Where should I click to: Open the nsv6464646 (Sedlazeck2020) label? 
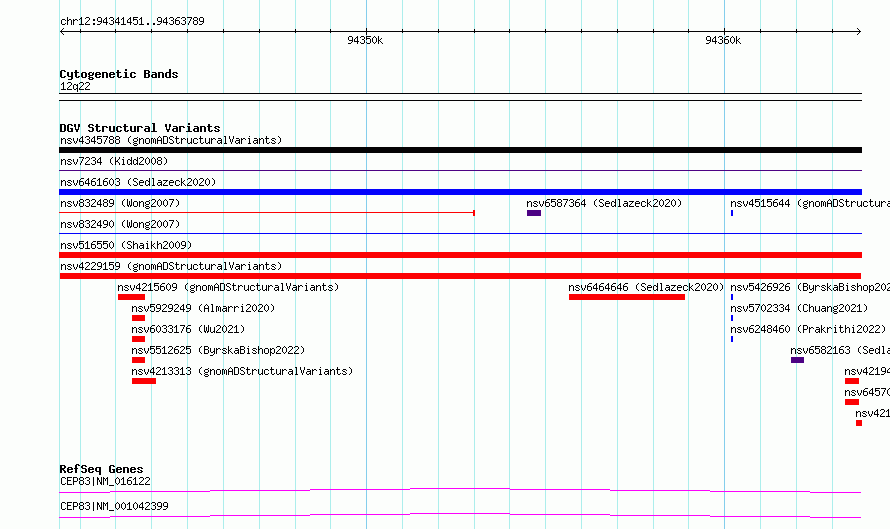click(x=646, y=287)
